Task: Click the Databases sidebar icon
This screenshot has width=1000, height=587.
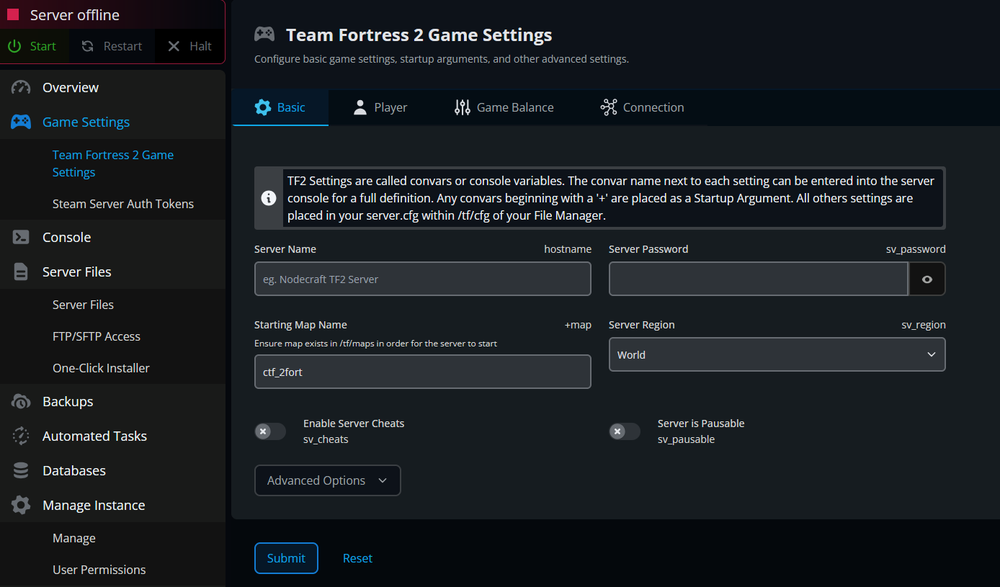Action: click(22, 470)
